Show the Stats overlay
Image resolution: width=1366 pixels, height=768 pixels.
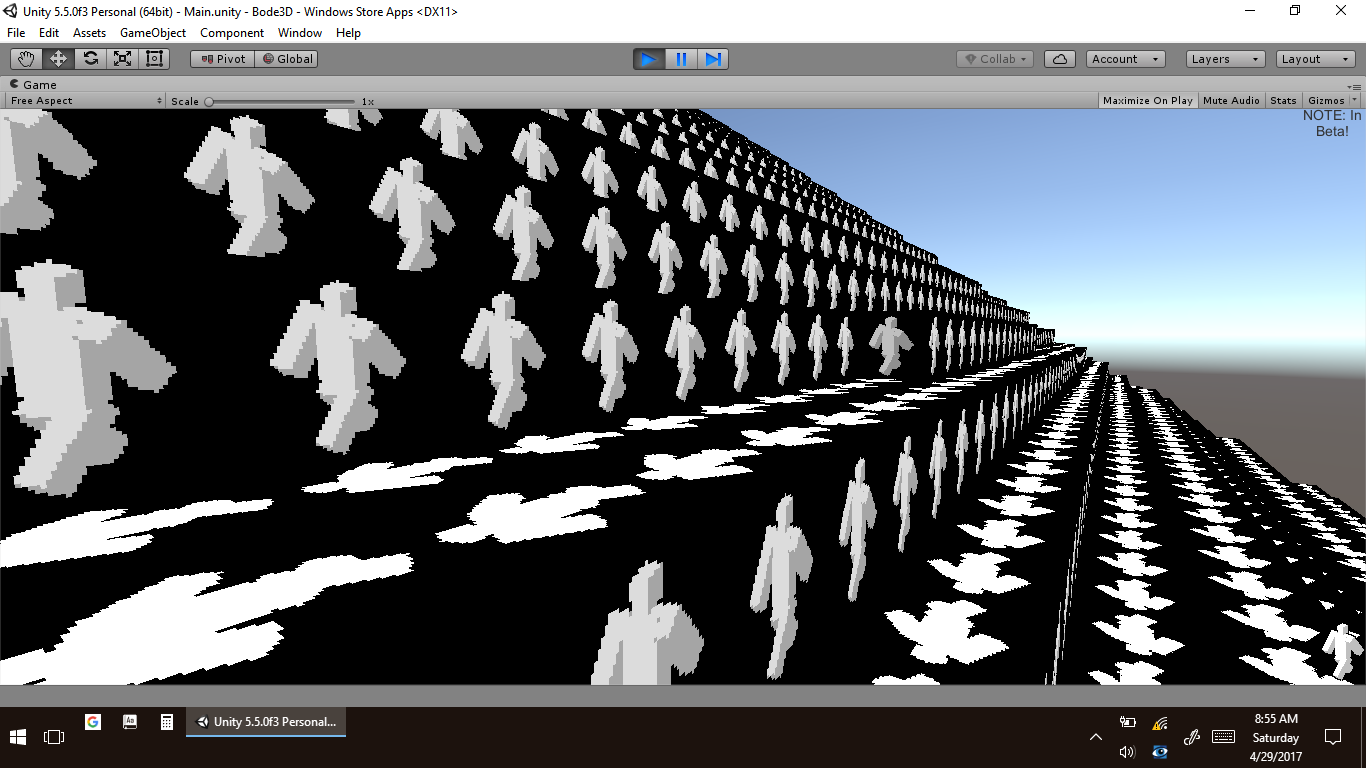pos(1283,101)
